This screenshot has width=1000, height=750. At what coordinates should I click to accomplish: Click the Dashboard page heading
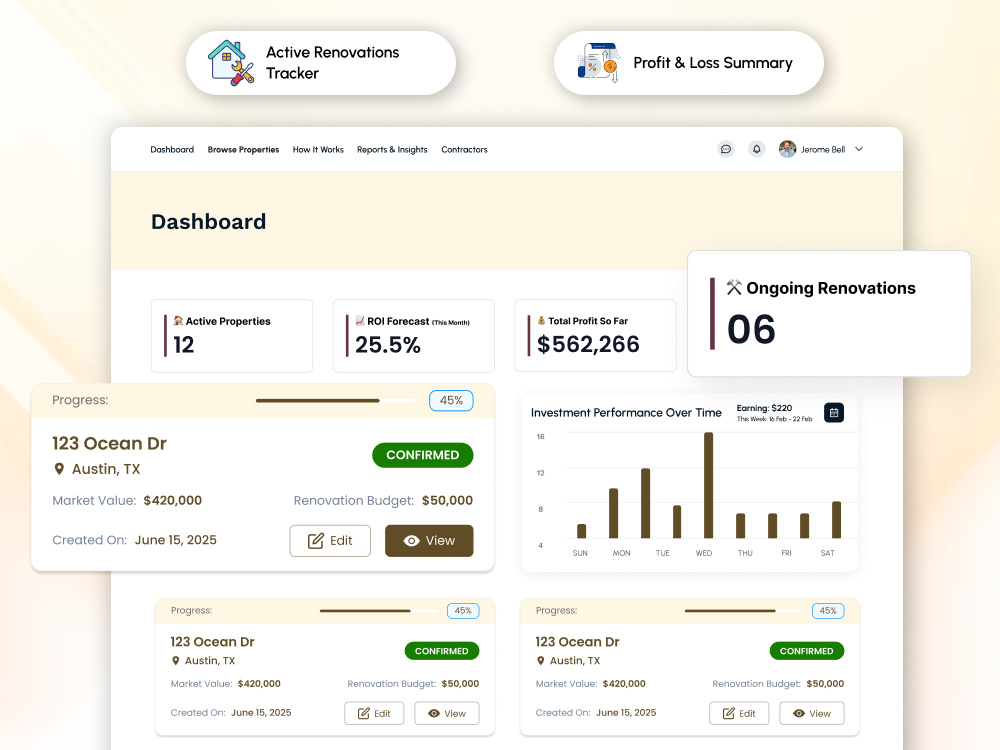pos(209,221)
